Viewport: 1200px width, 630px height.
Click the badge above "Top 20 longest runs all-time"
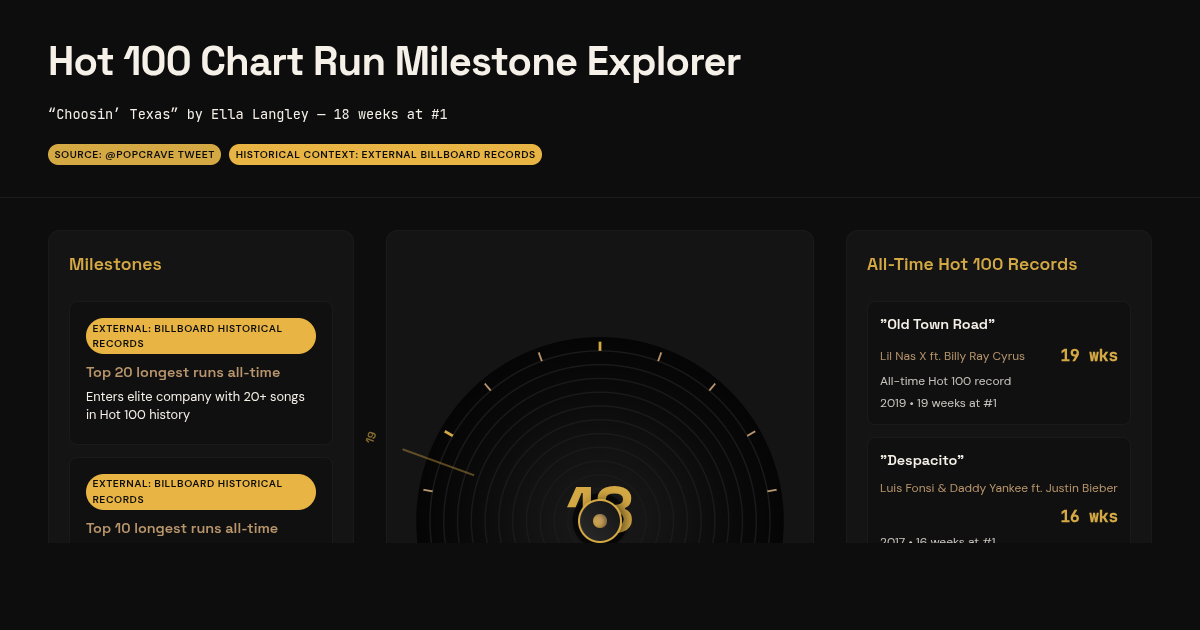201,336
